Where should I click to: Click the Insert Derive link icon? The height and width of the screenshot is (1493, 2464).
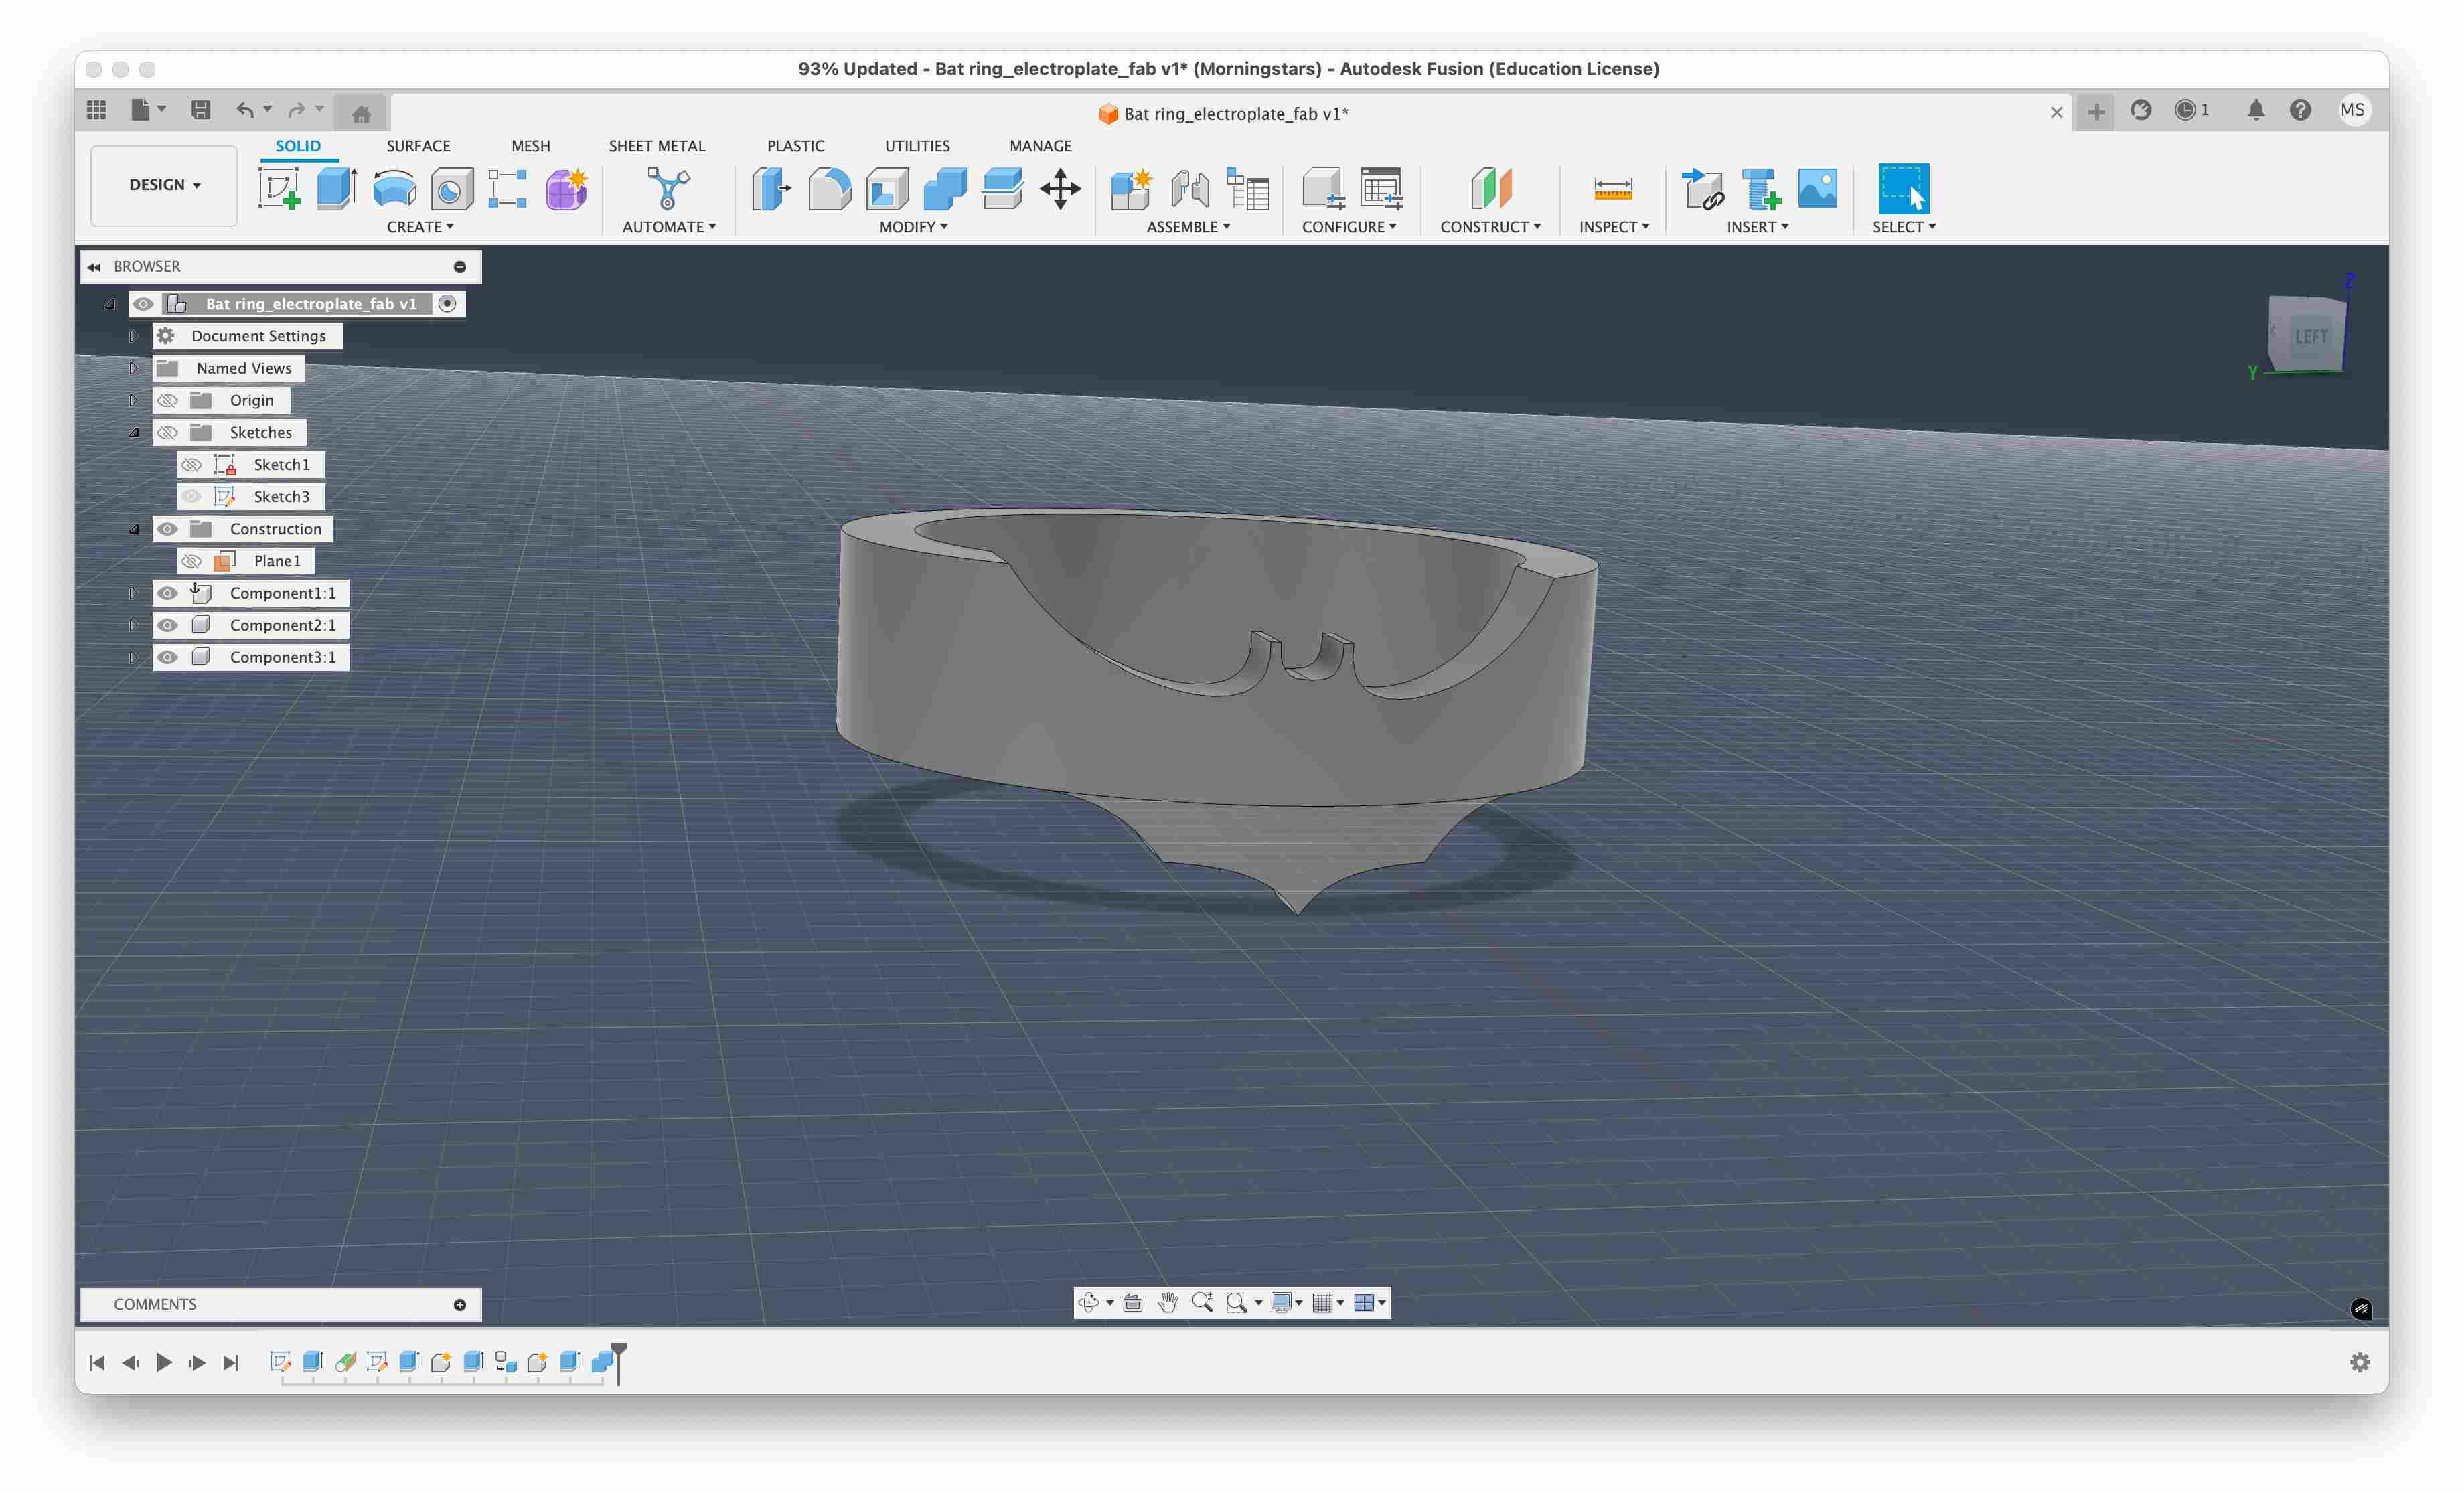click(1702, 188)
